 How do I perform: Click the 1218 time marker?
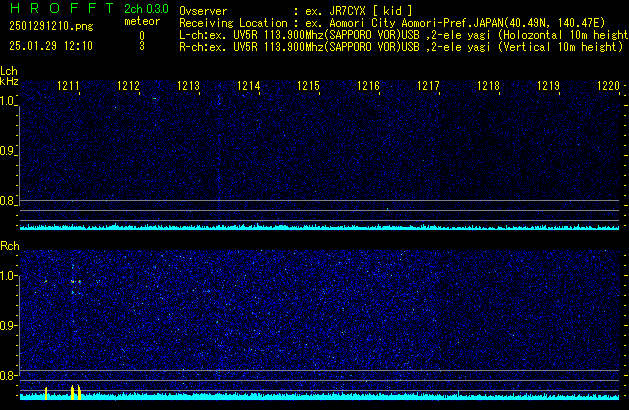(488, 86)
